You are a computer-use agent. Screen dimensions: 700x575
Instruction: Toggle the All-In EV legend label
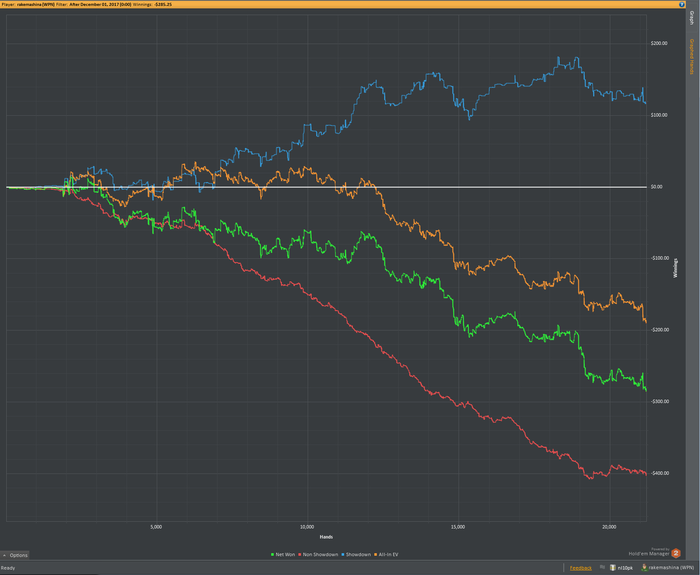388,554
